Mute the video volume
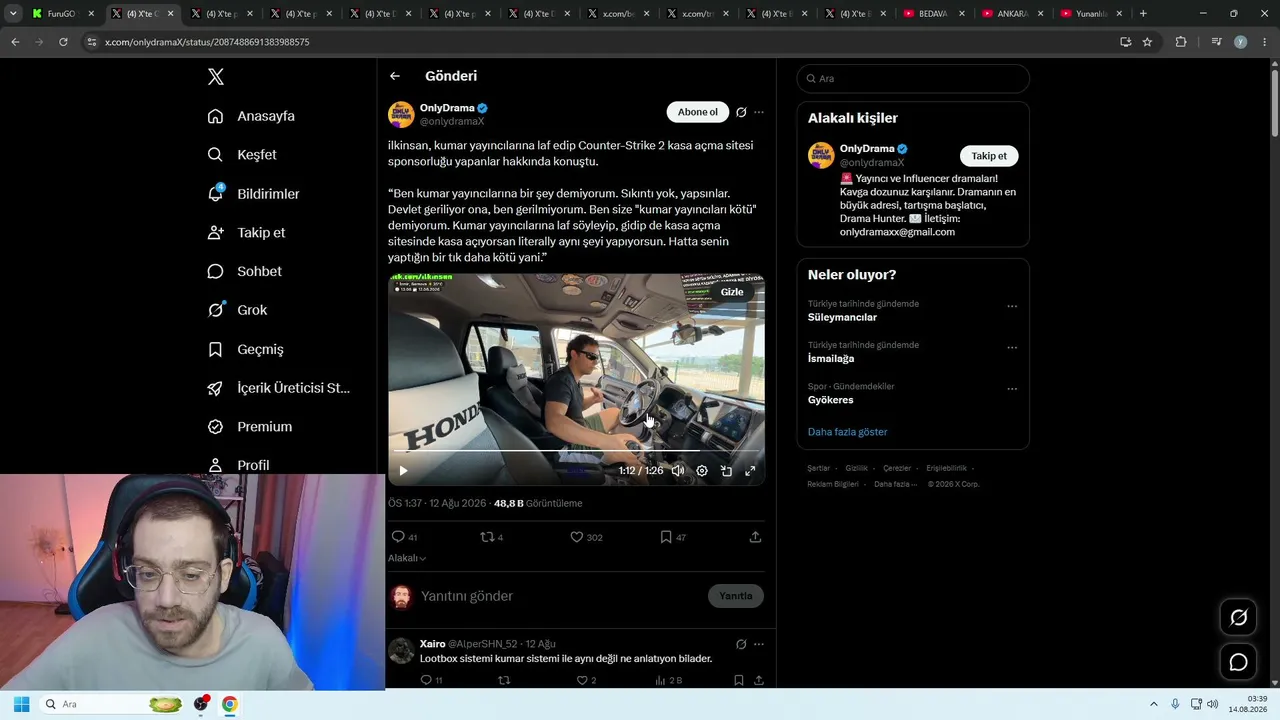 tap(678, 471)
